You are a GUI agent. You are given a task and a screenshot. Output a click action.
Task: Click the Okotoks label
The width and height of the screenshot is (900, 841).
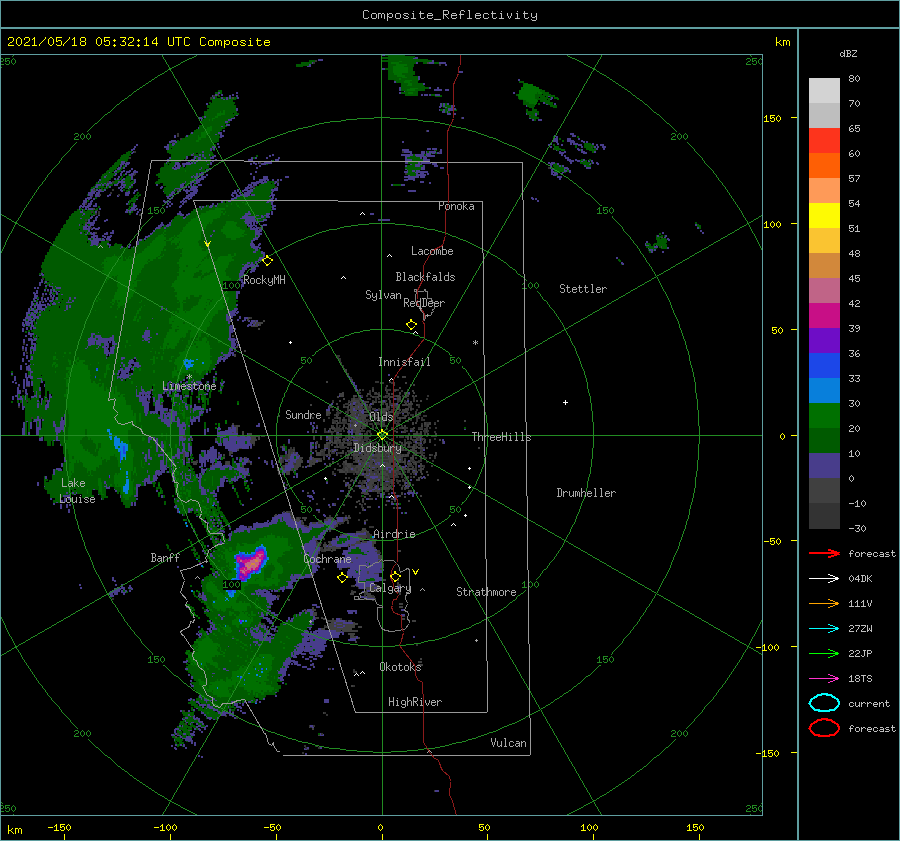pyautogui.click(x=400, y=666)
